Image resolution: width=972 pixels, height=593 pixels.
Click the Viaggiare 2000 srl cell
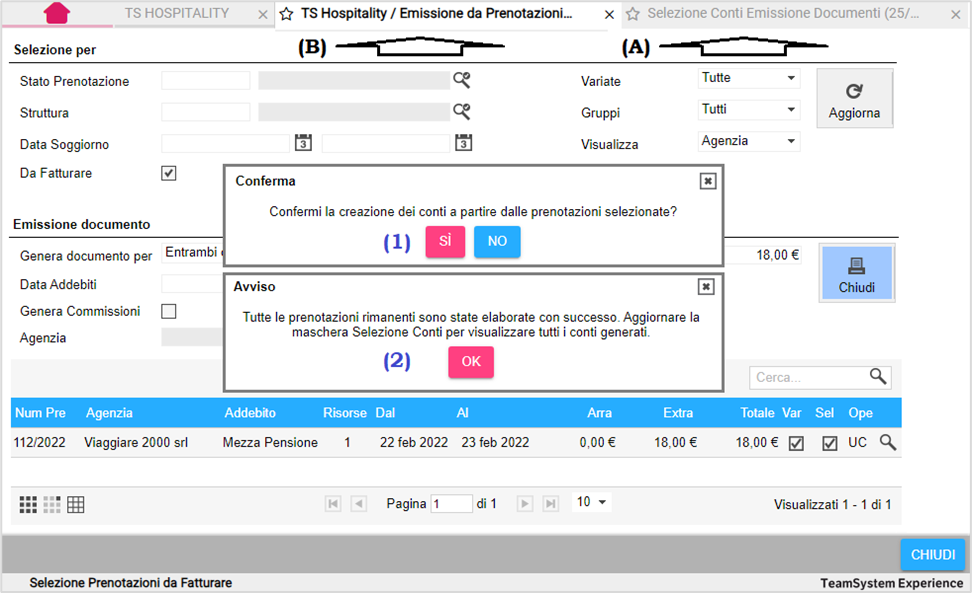tap(136, 442)
